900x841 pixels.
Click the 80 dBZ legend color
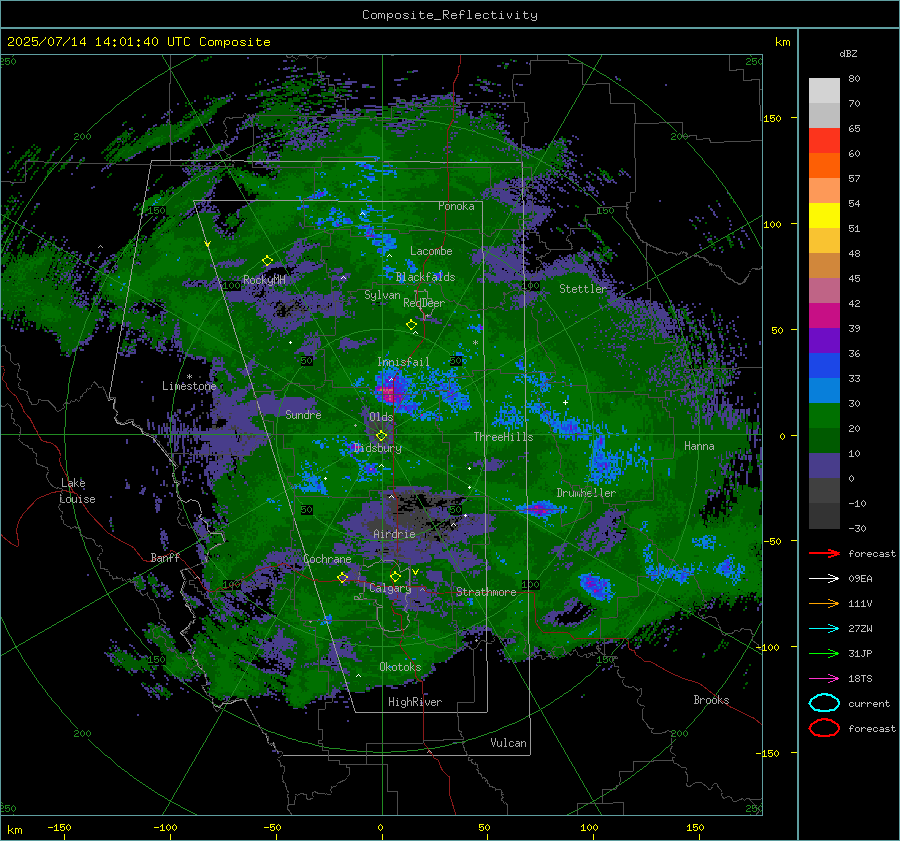coord(824,90)
